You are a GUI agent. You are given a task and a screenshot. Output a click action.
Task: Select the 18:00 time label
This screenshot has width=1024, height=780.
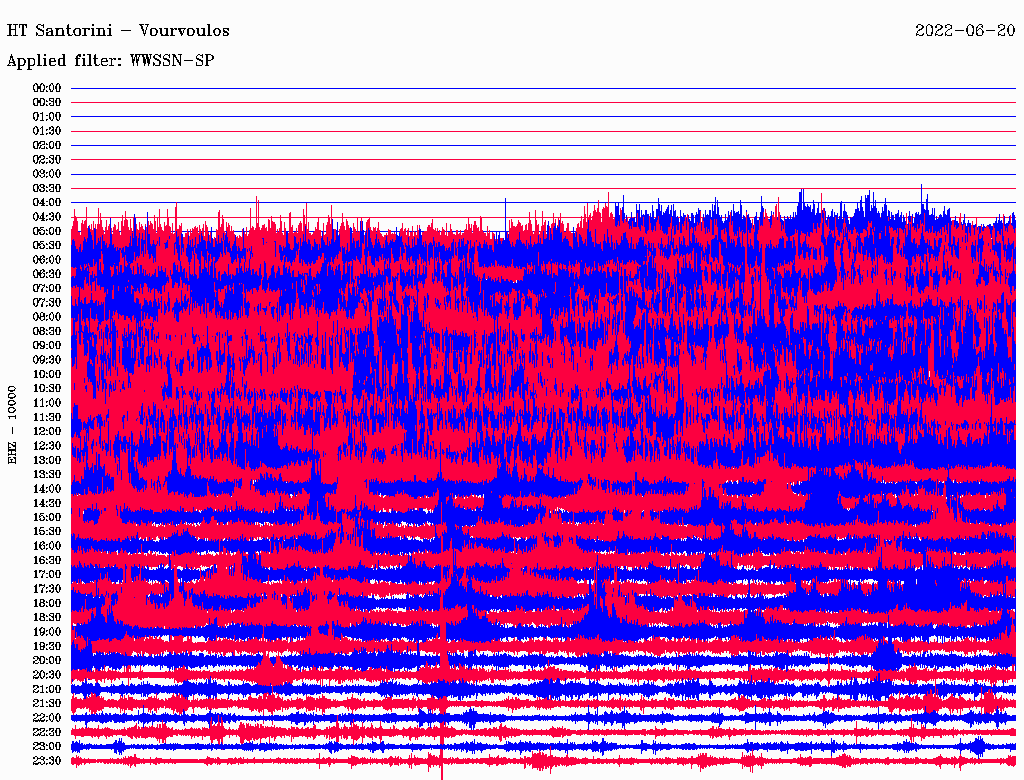[47, 603]
